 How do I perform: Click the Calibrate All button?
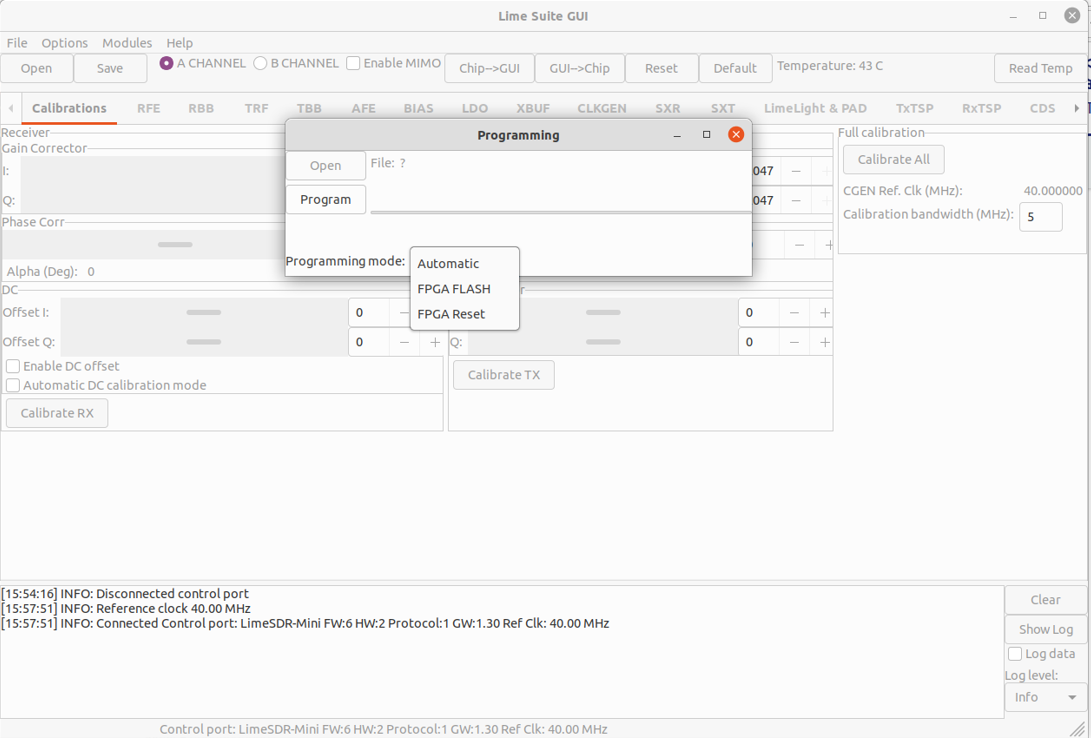tap(893, 159)
